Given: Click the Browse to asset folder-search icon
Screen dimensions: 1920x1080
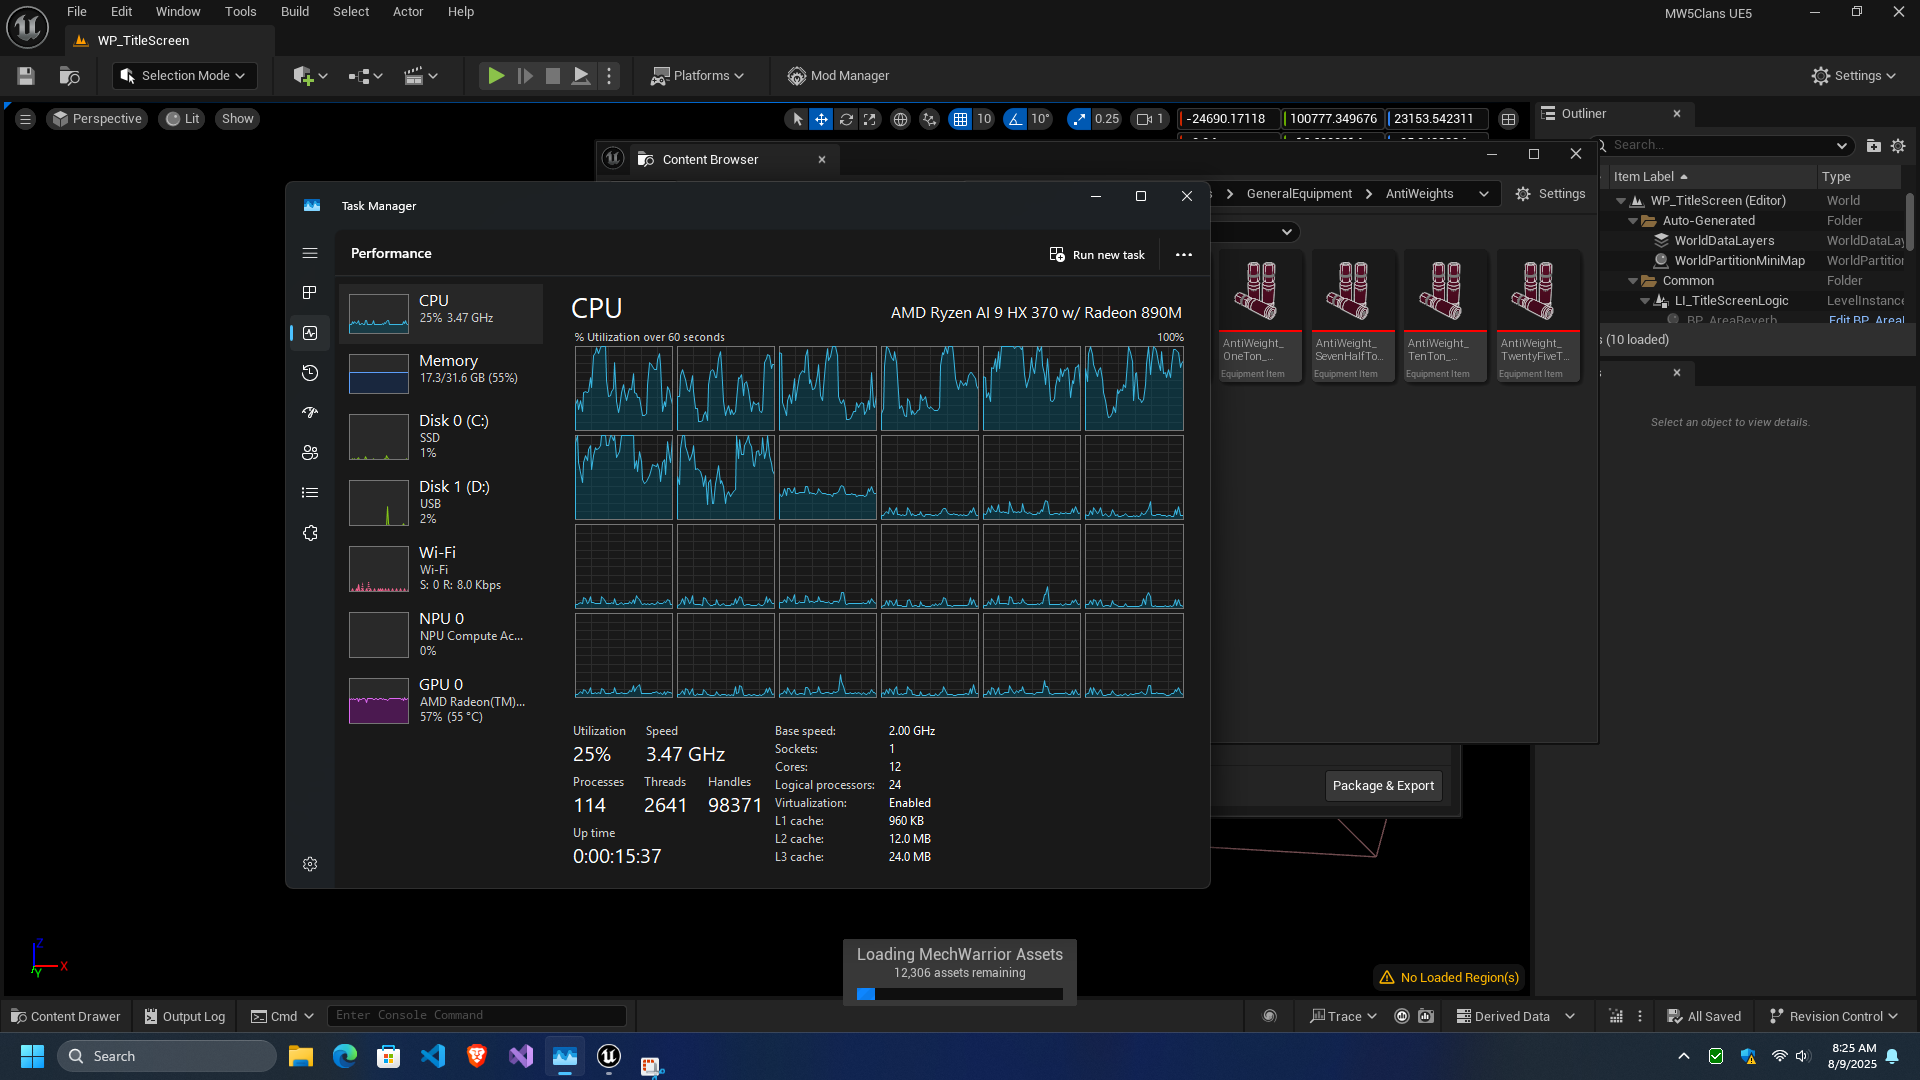Looking at the screenshot, I should click(69, 76).
